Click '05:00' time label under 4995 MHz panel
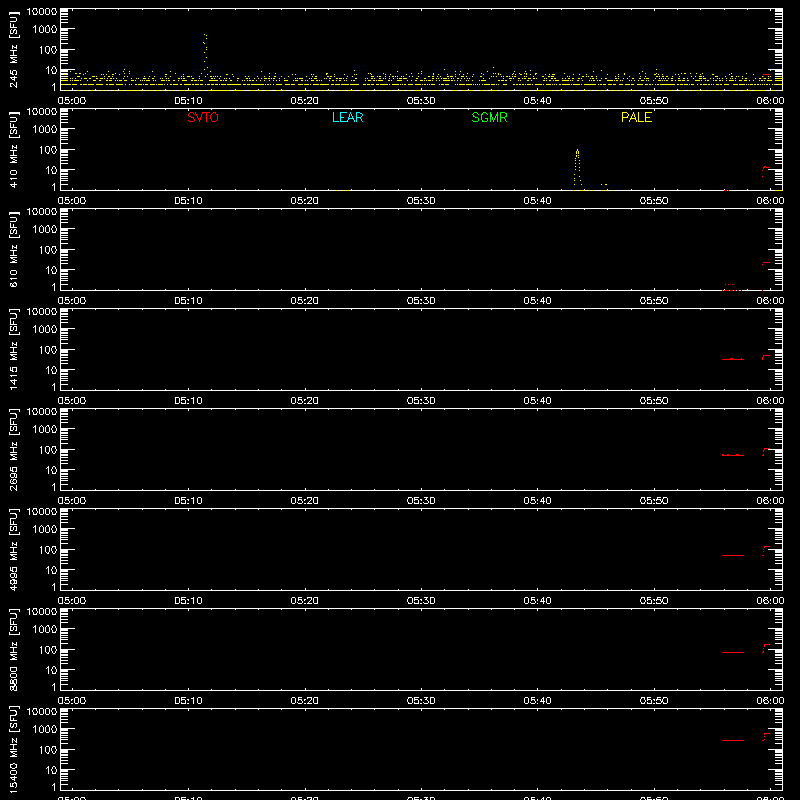800x800 pixels. tap(72, 601)
